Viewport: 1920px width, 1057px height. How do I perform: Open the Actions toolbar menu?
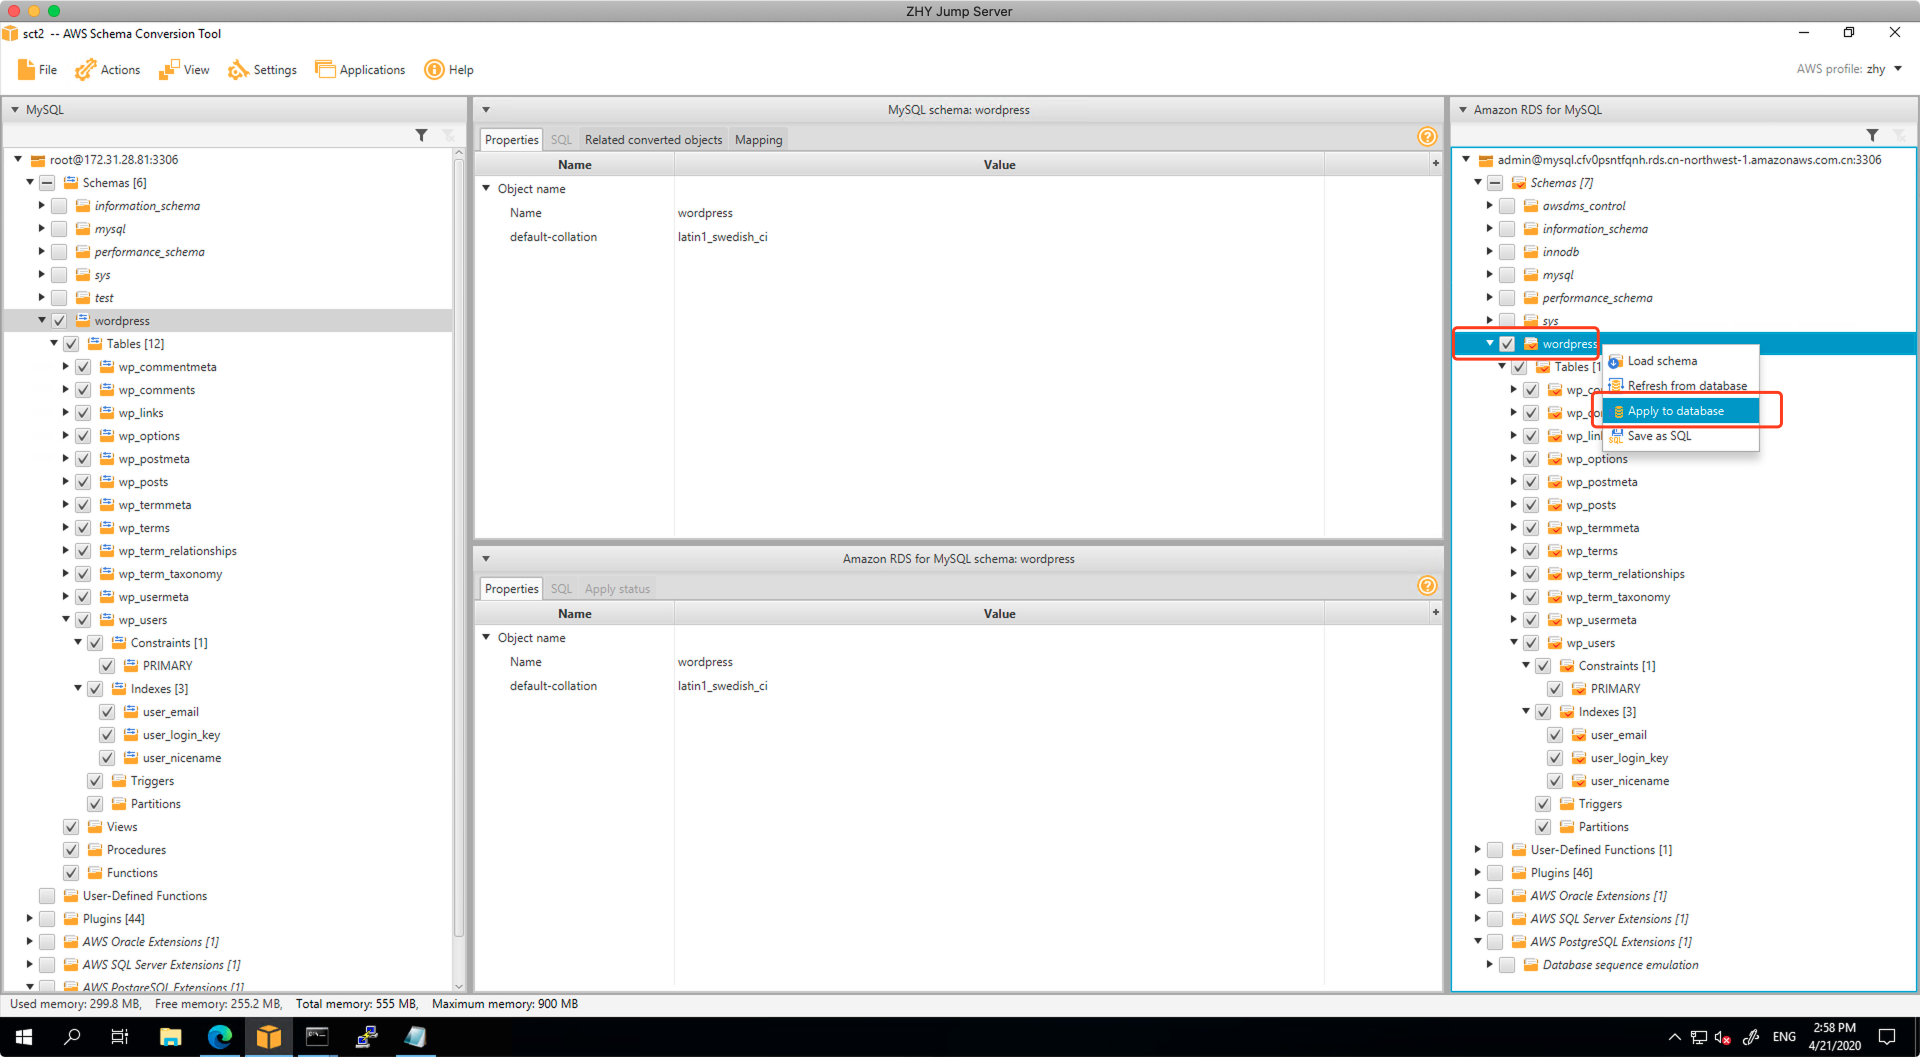(x=108, y=70)
